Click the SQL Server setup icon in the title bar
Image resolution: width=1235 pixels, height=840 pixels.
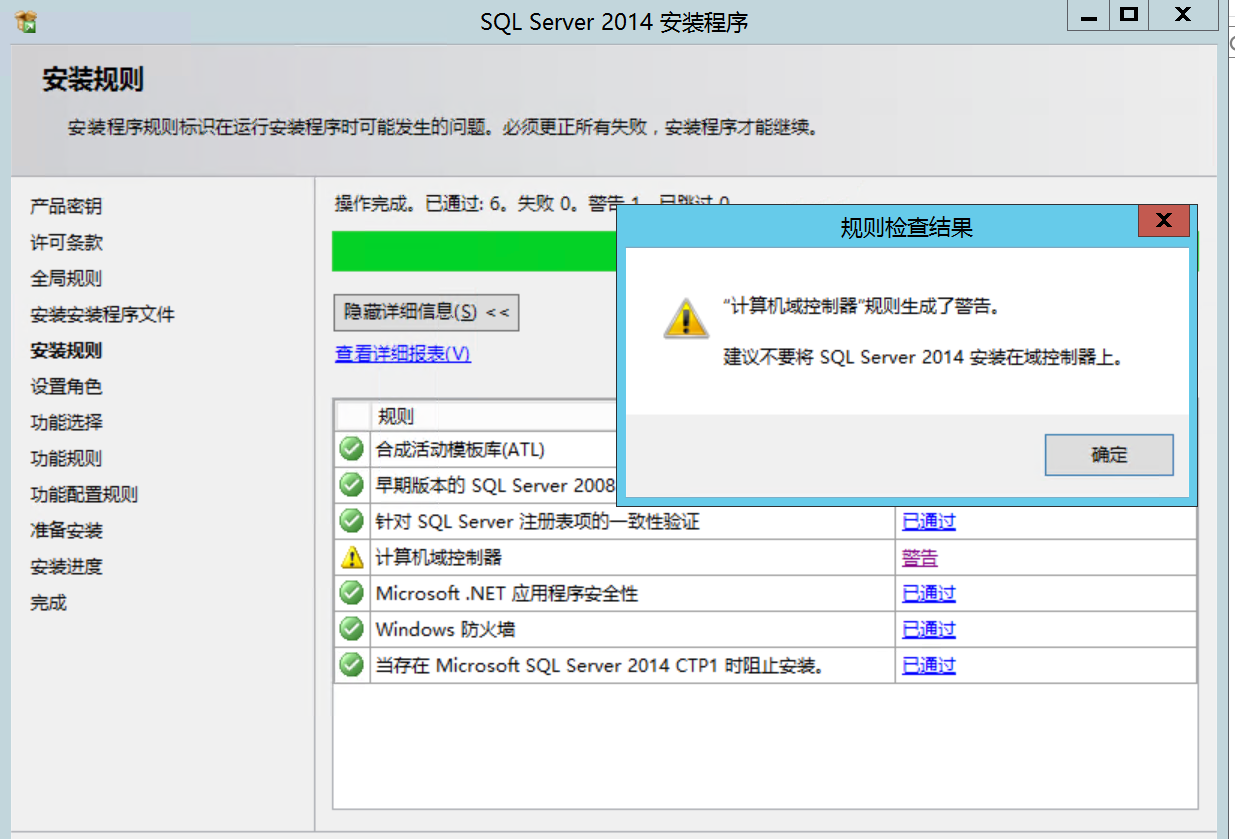27,21
